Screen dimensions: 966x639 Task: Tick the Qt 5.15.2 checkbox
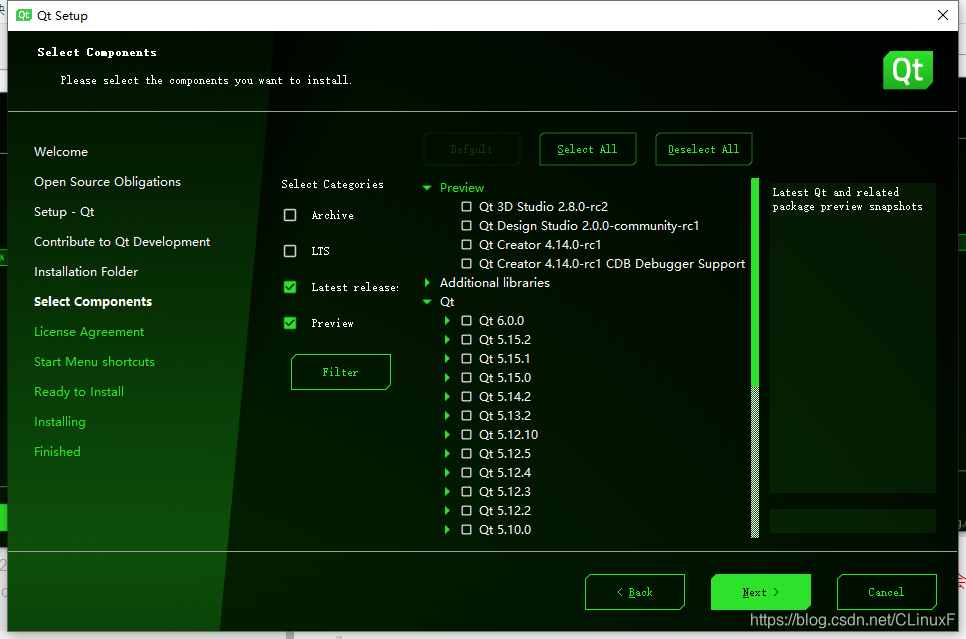[x=466, y=340]
